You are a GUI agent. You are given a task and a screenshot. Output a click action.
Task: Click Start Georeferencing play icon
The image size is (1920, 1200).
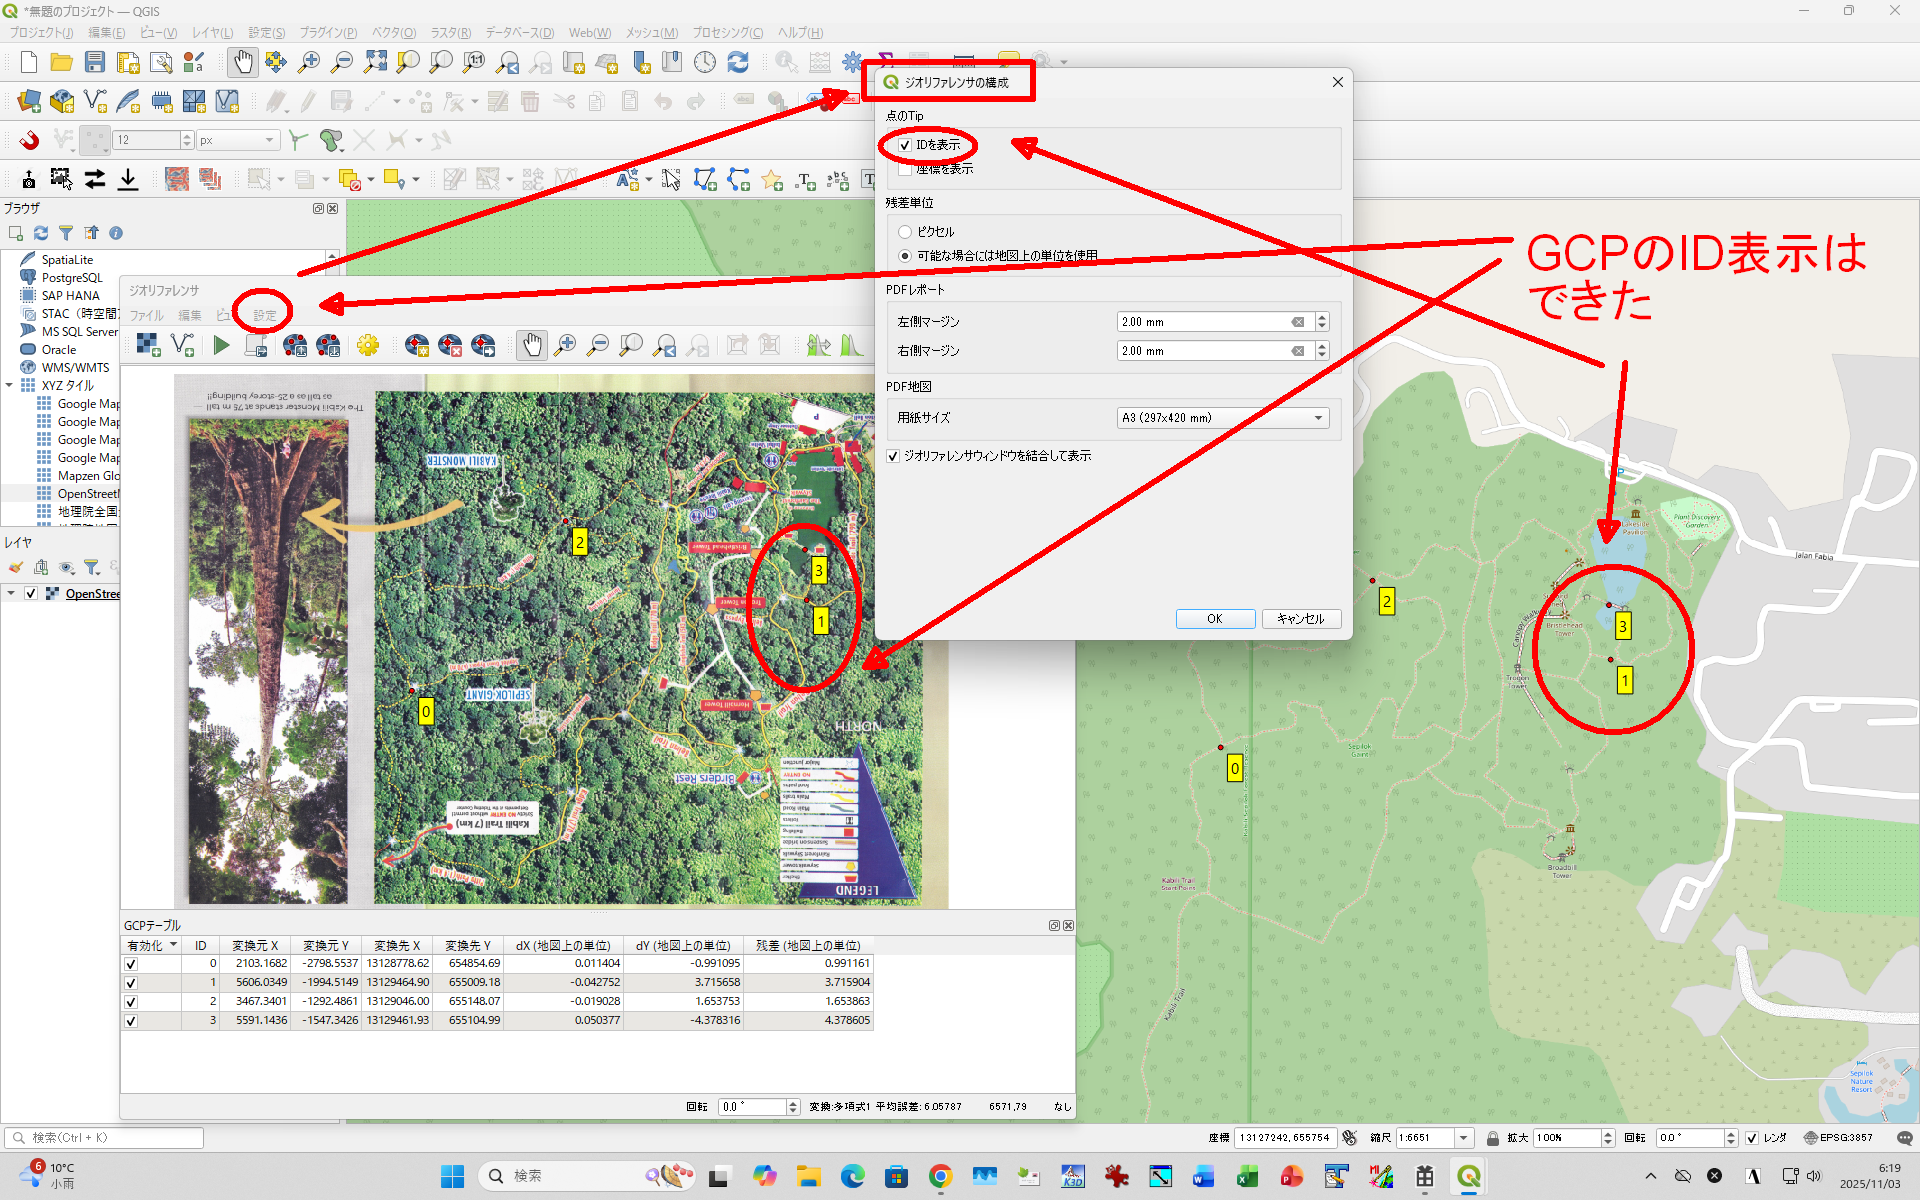221,346
